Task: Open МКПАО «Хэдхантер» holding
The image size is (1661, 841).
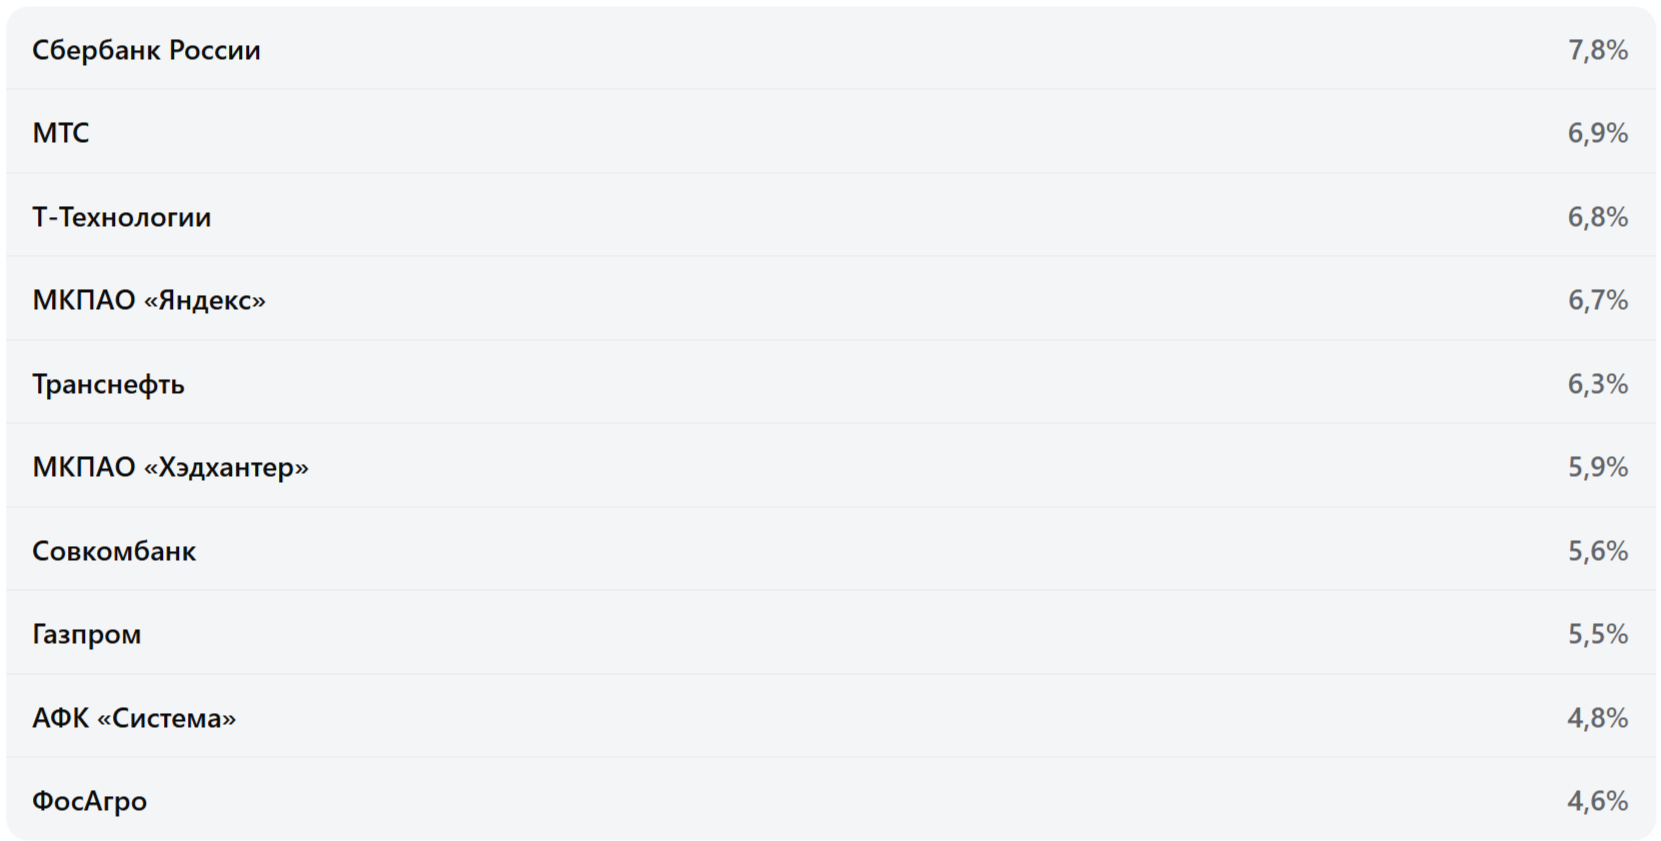Action: [x=170, y=467]
